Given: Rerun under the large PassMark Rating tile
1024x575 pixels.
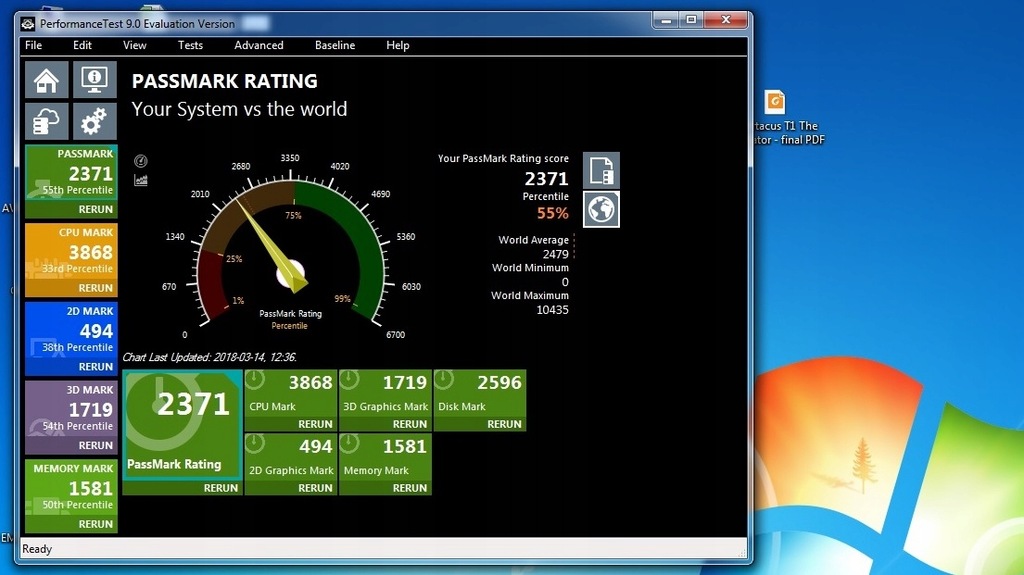Looking at the screenshot, I should [221, 488].
